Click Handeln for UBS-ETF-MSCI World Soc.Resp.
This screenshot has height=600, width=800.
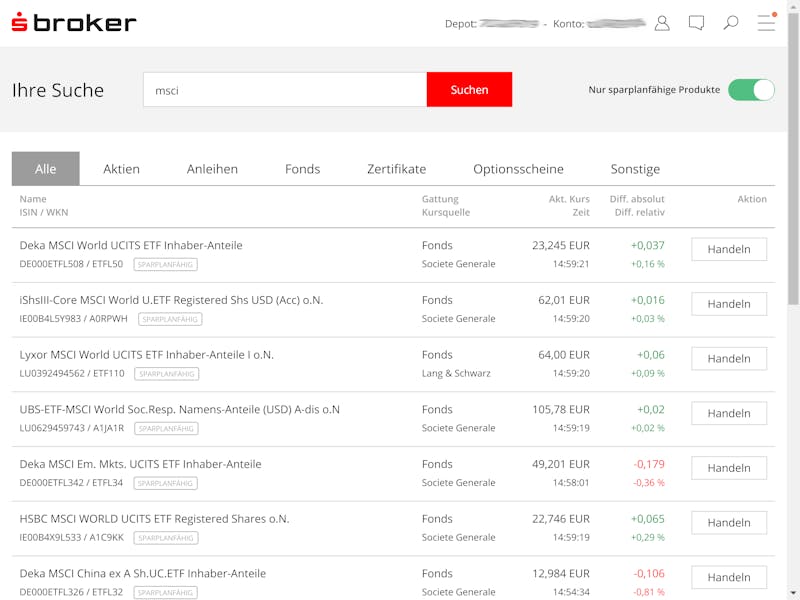pos(729,413)
